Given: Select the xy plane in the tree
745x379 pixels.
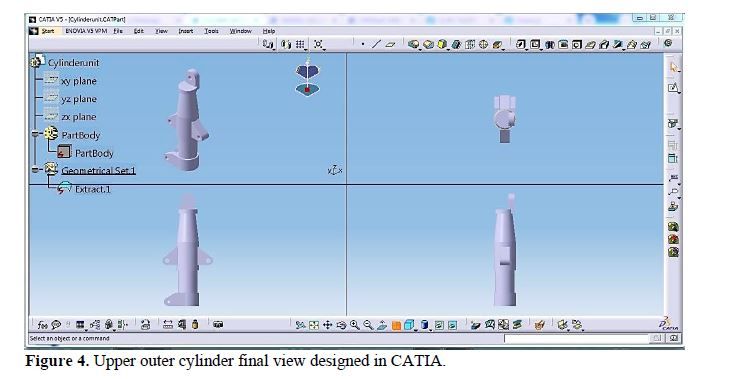Looking at the screenshot, I should (x=78, y=81).
